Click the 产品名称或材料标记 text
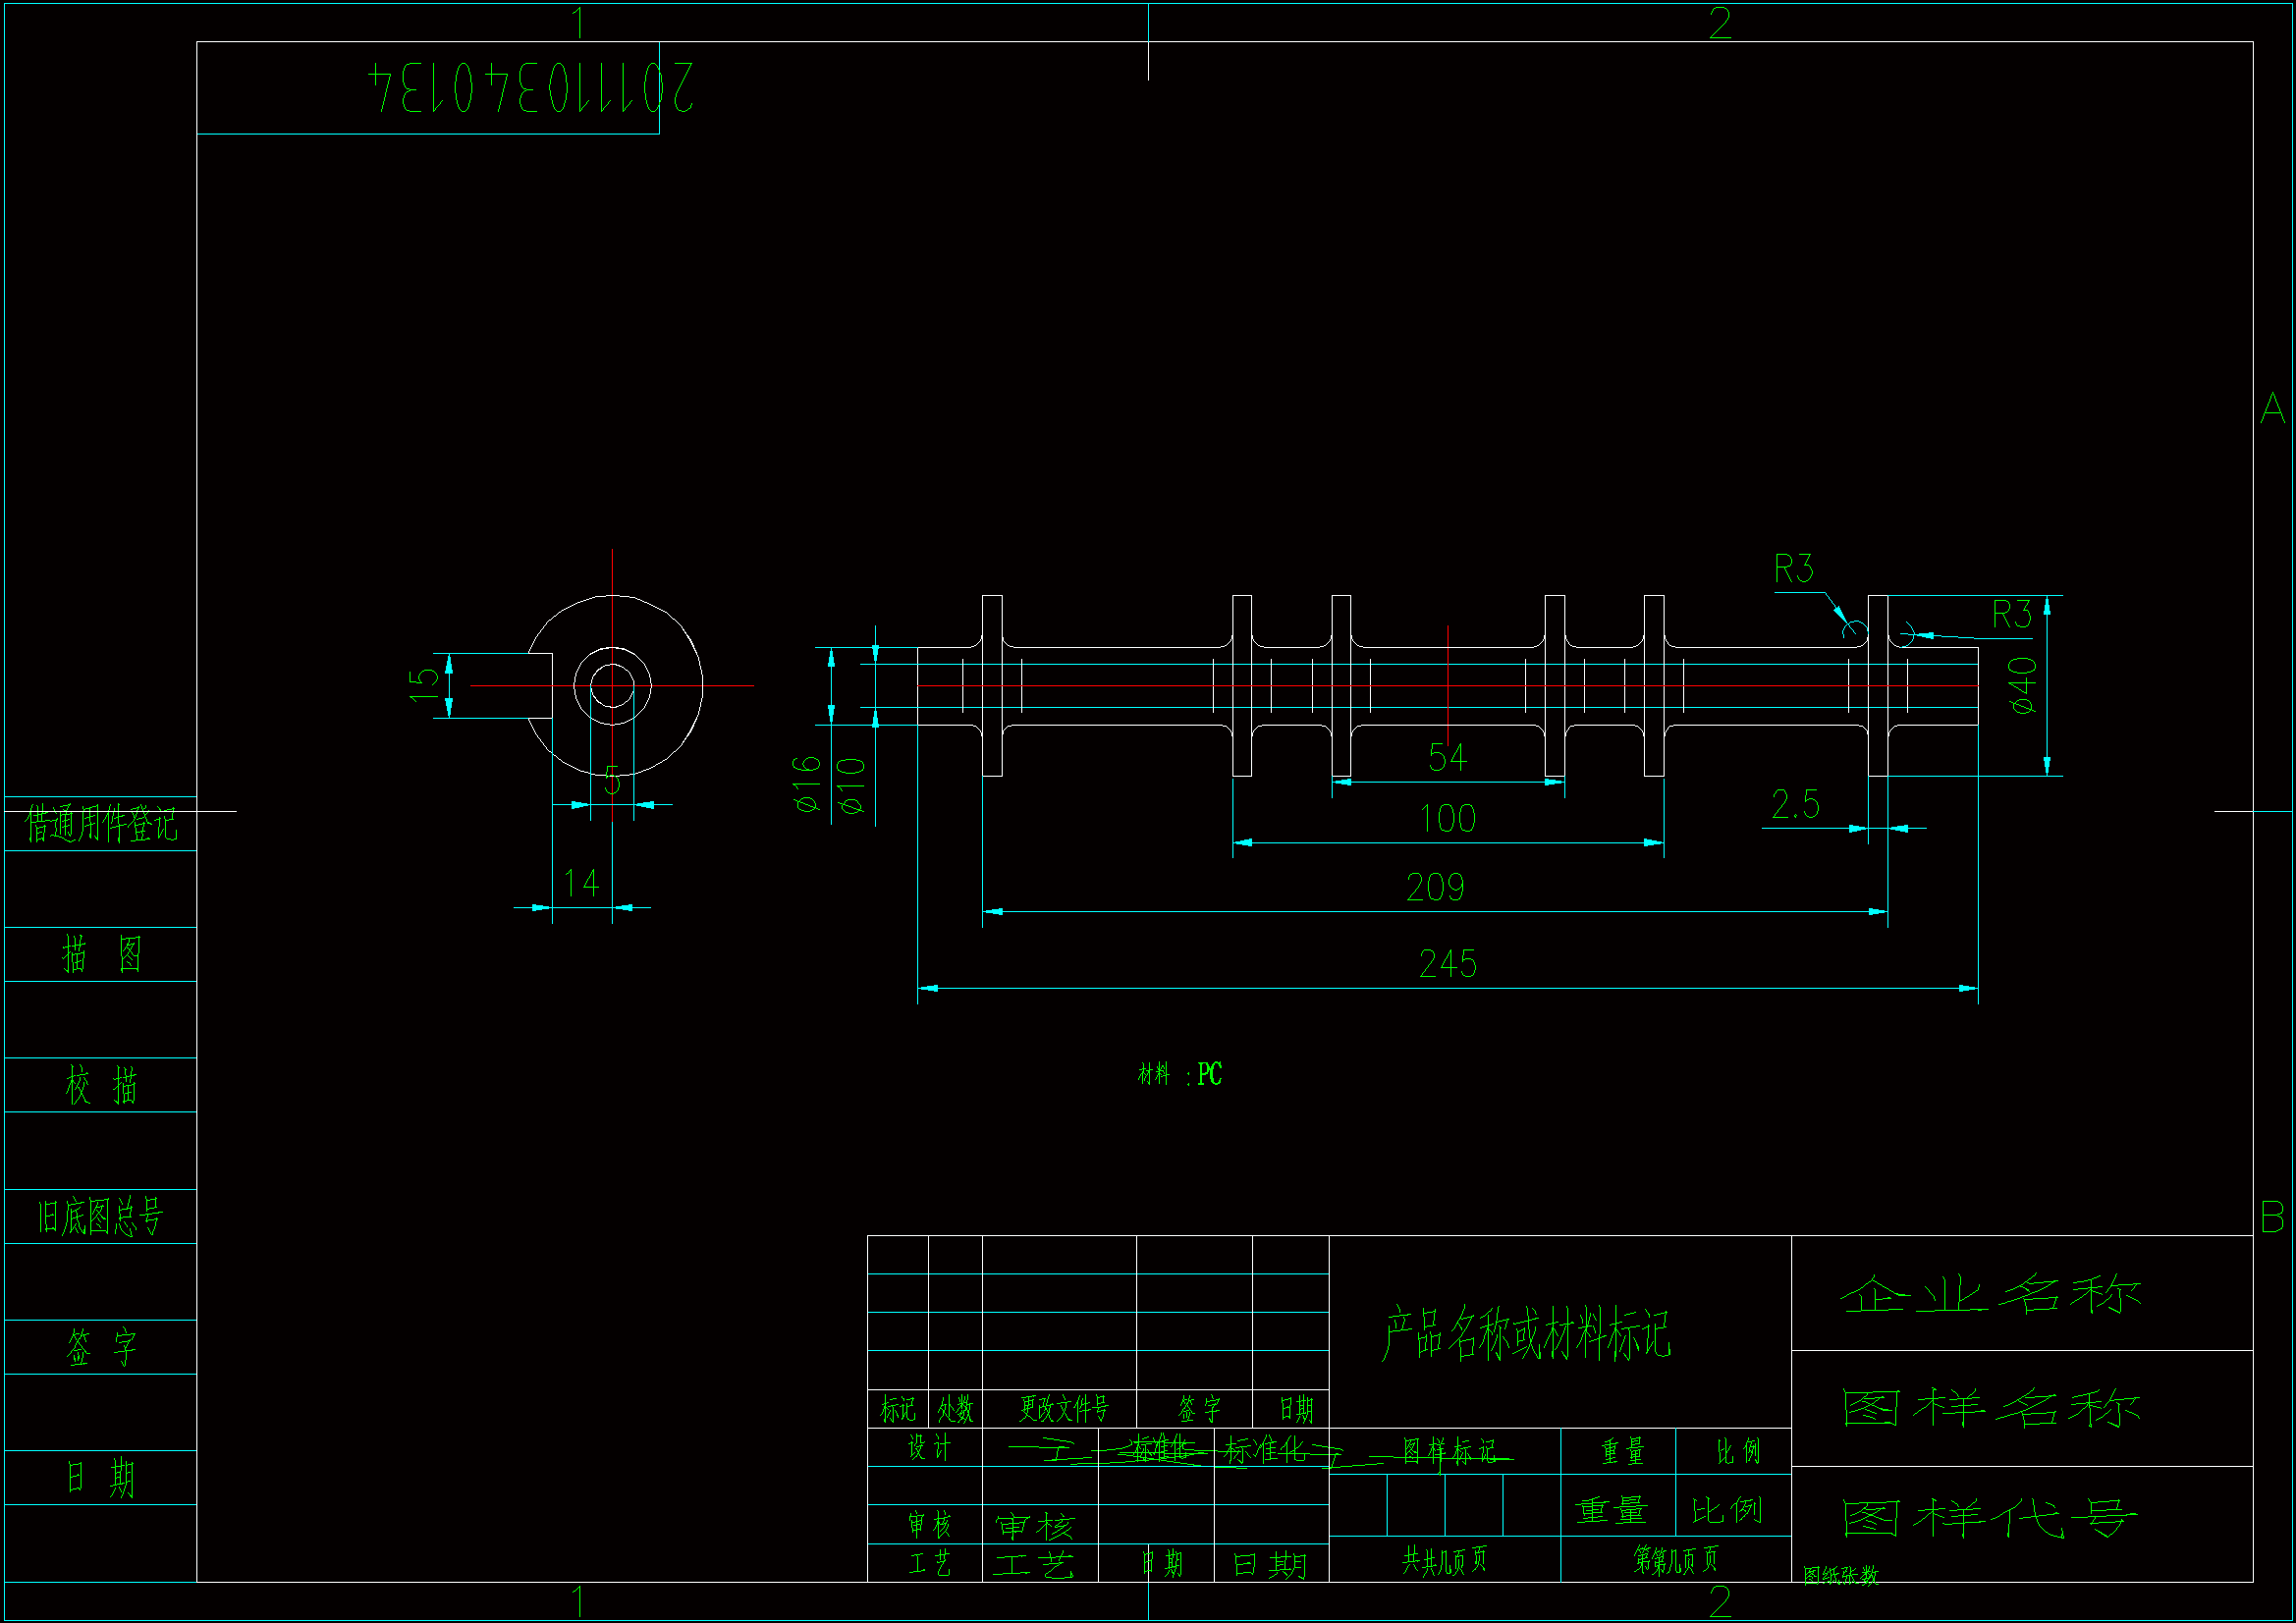 coord(1525,1333)
